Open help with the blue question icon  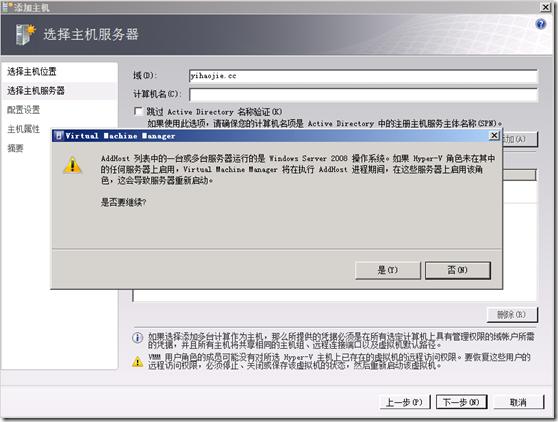tap(541, 24)
